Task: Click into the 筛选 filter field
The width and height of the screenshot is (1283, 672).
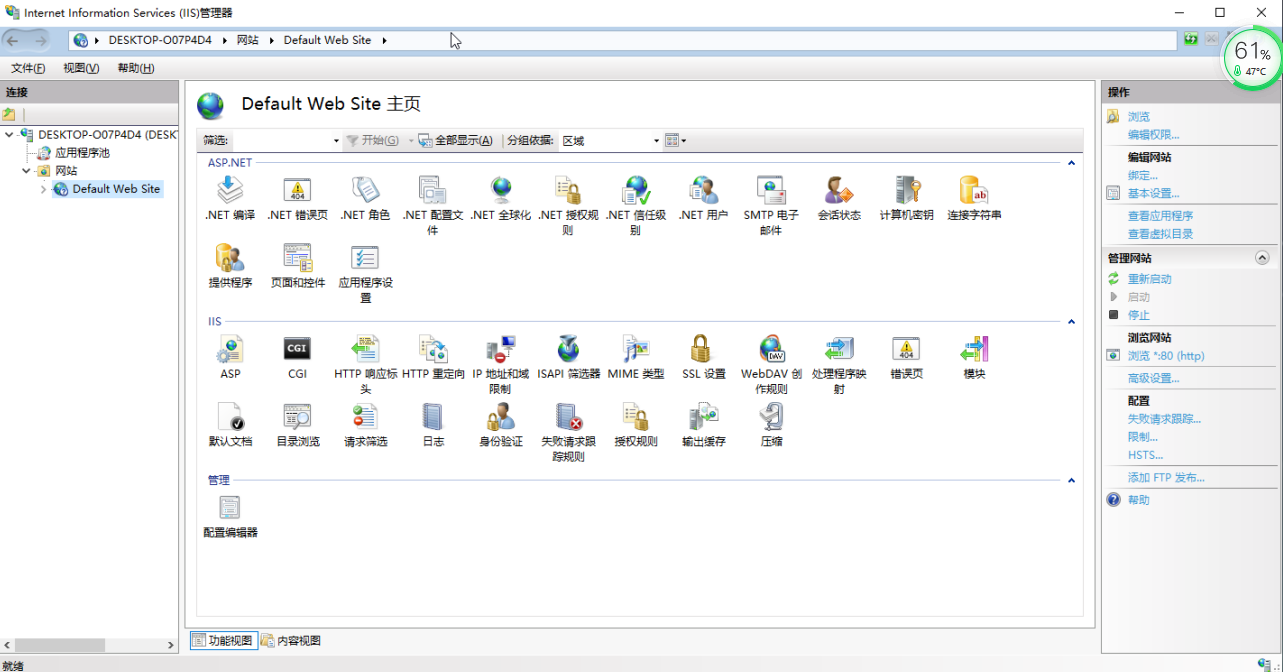Action: [287, 141]
